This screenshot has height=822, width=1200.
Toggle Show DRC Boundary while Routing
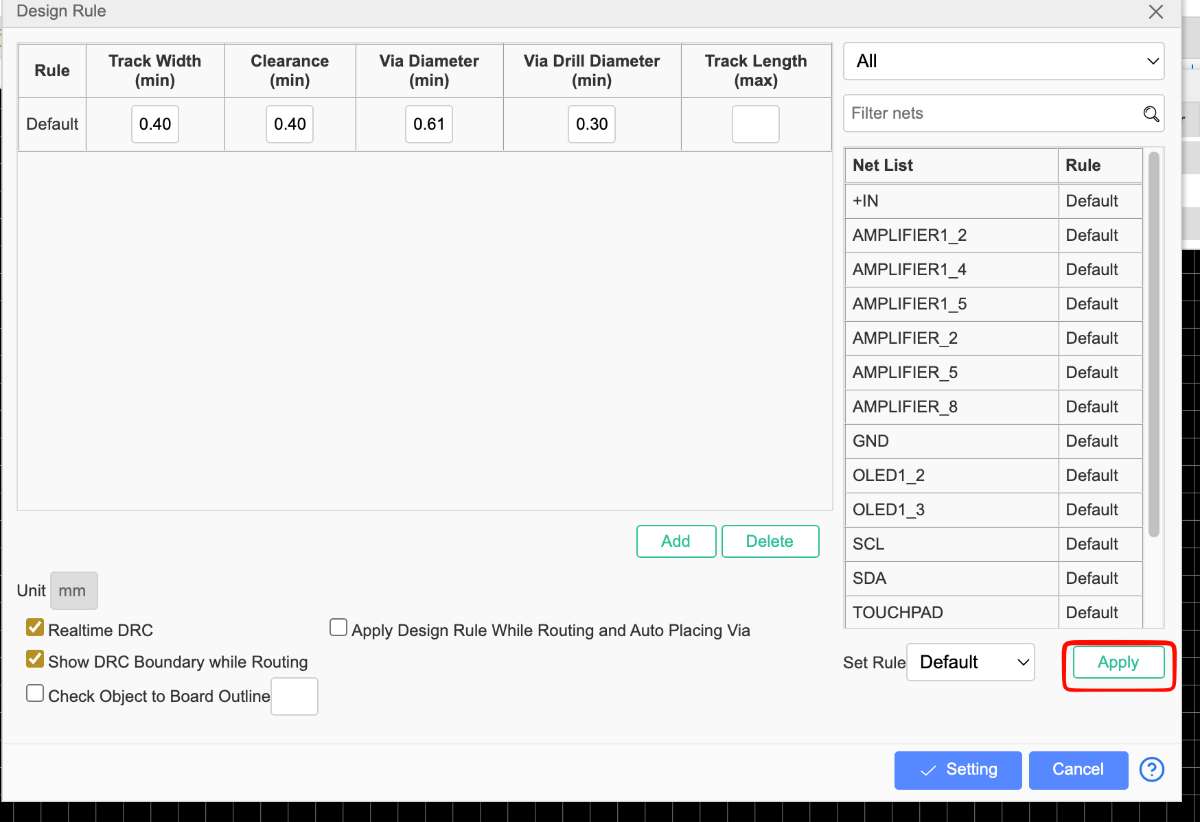click(35, 660)
